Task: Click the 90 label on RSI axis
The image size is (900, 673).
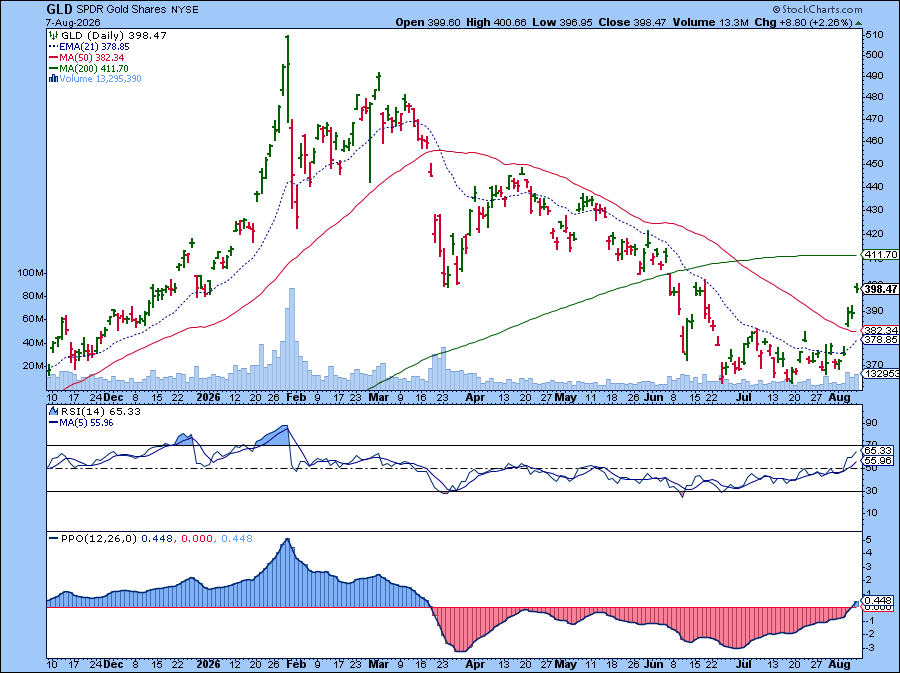Action: [871, 423]
